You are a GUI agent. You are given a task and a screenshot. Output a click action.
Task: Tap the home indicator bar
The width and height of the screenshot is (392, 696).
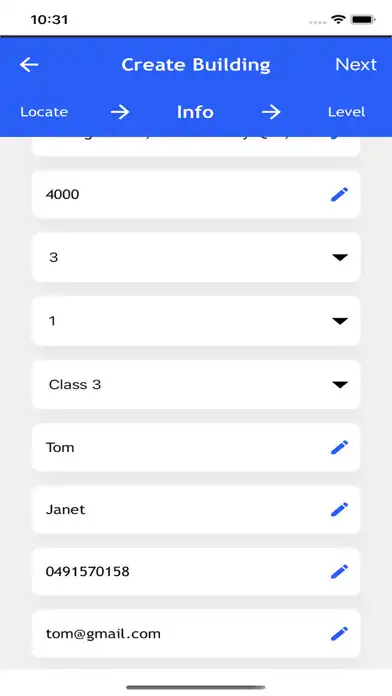196,688
